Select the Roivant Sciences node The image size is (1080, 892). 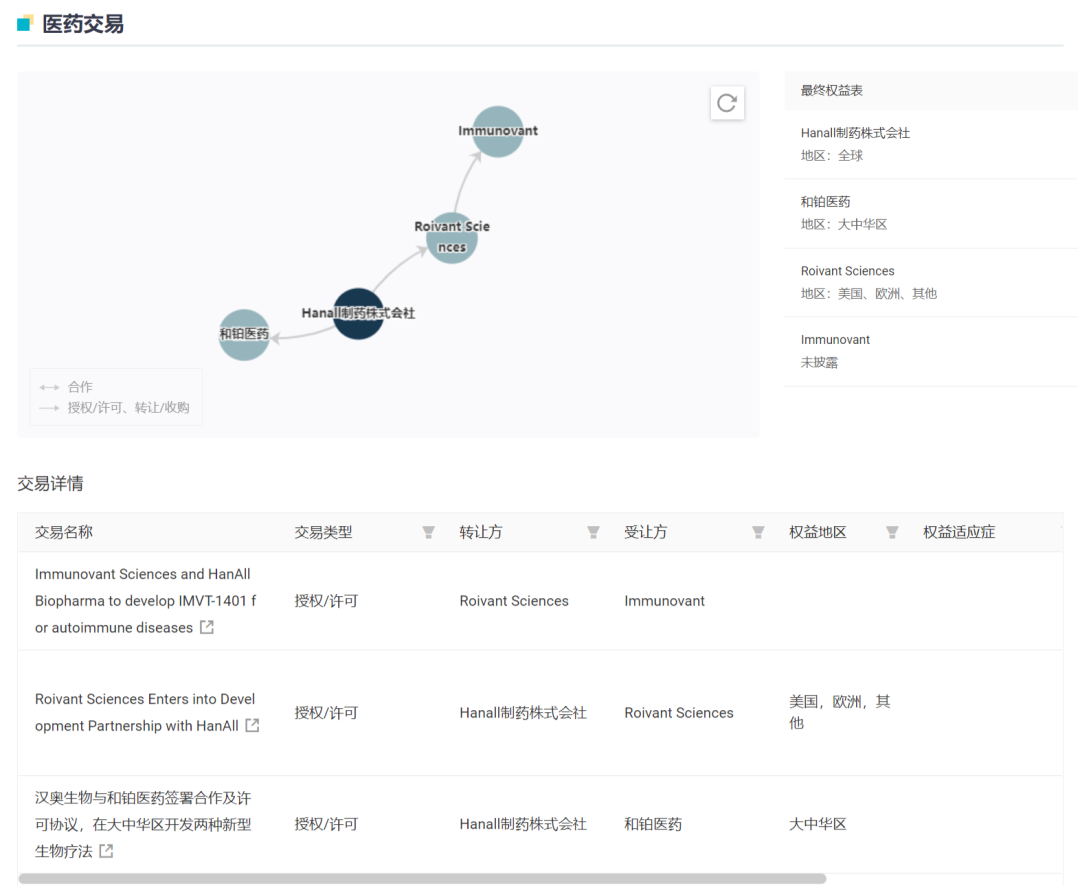click(x=451, y=237)
